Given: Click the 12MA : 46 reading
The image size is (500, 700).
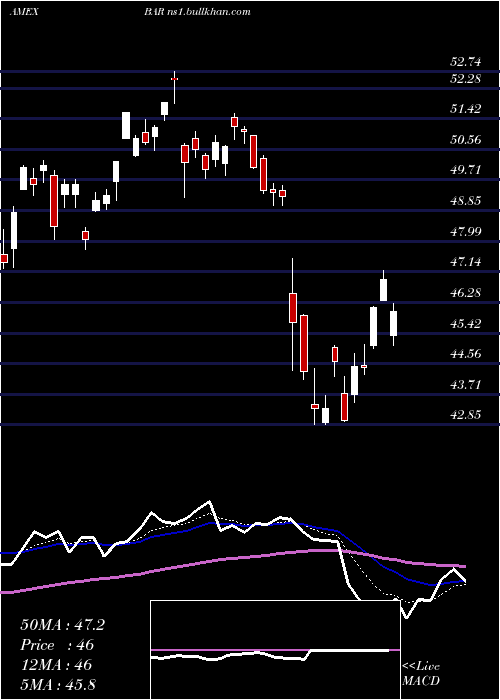Looking at the screenshot, I should pyautogui.click(x=56, y=664).
